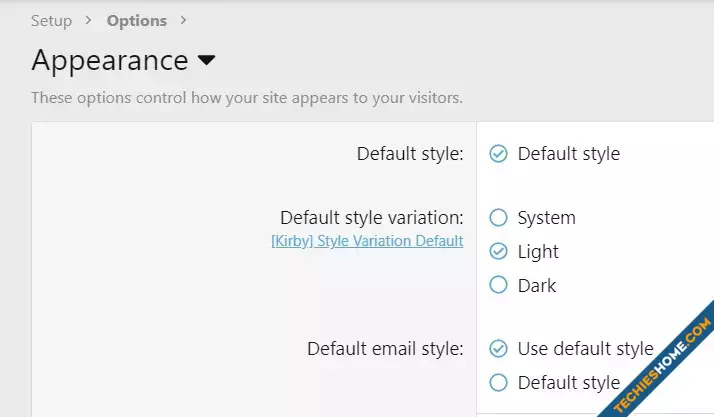Click chevron after Options breadcrumb

point(183,20)
